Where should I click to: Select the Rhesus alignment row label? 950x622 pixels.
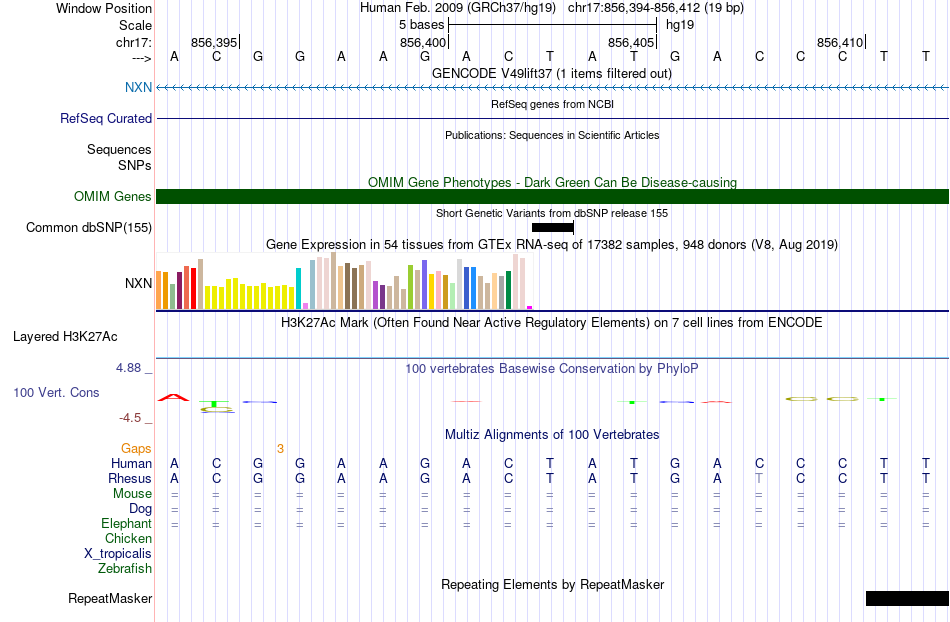[x=130, y=478]
